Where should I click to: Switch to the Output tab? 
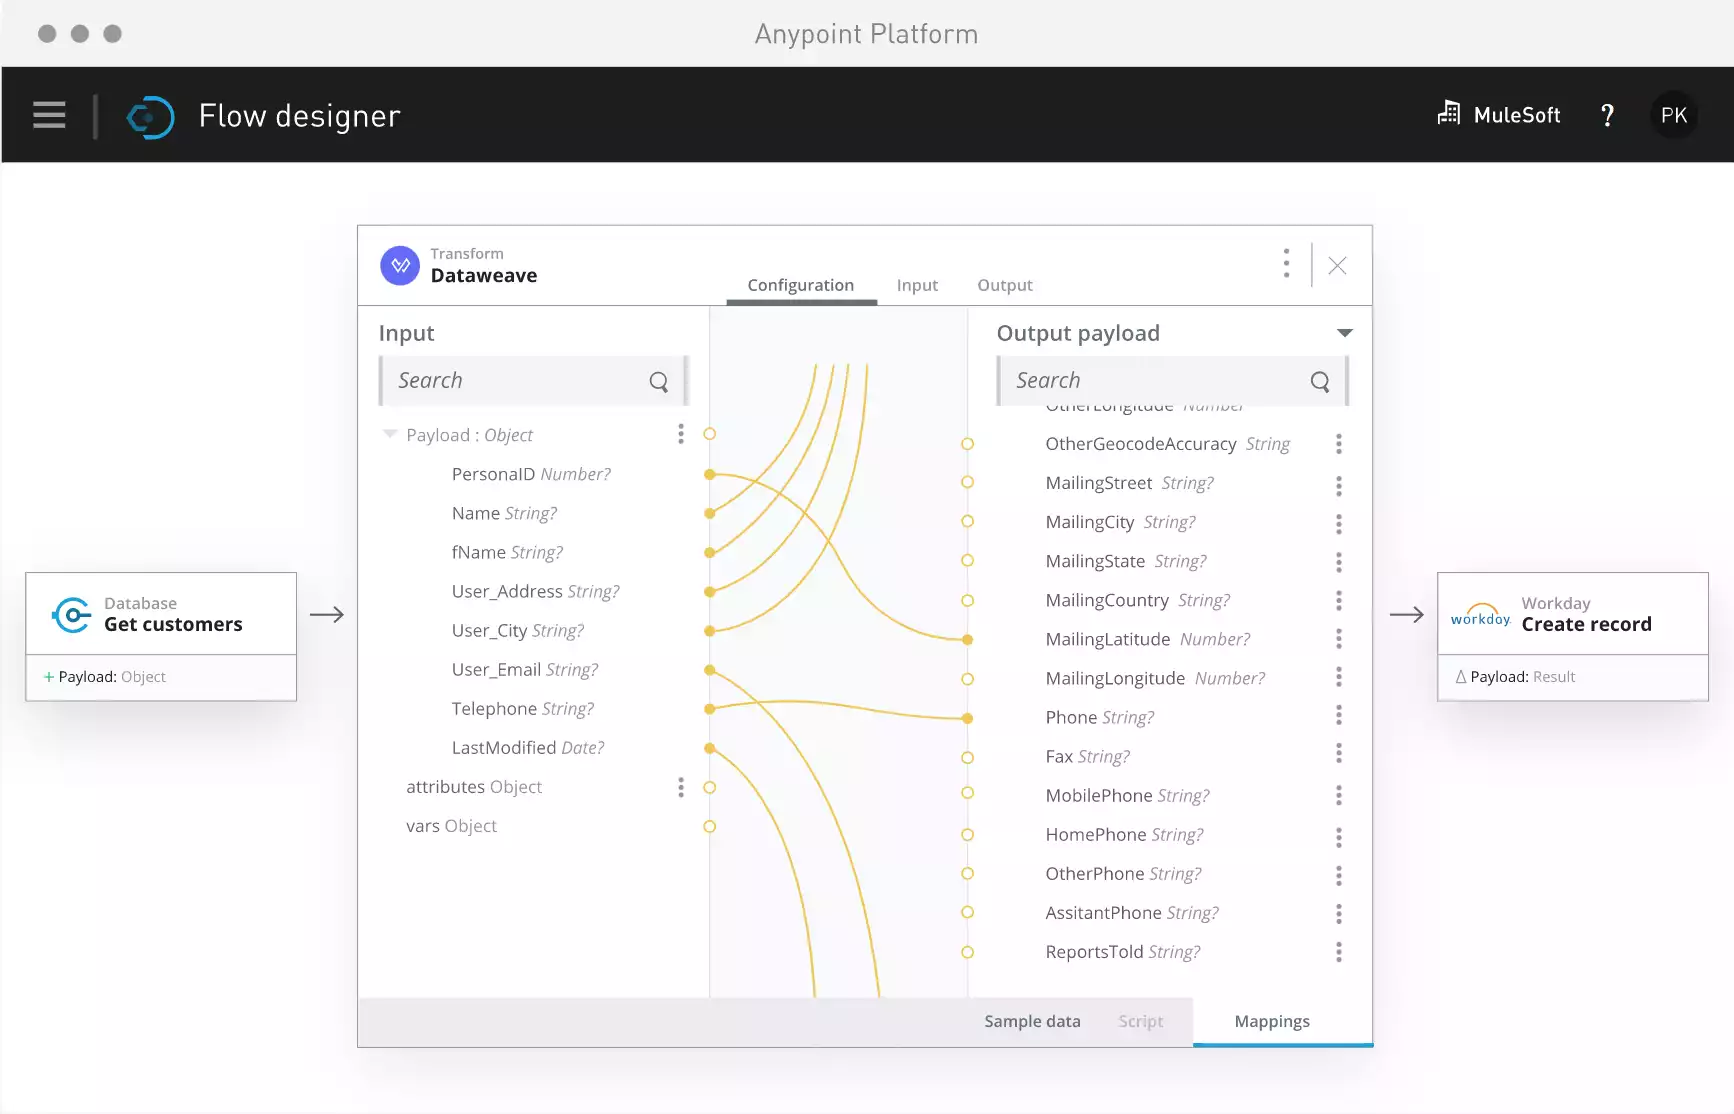pyautogui.click(x=1004, y=285)
